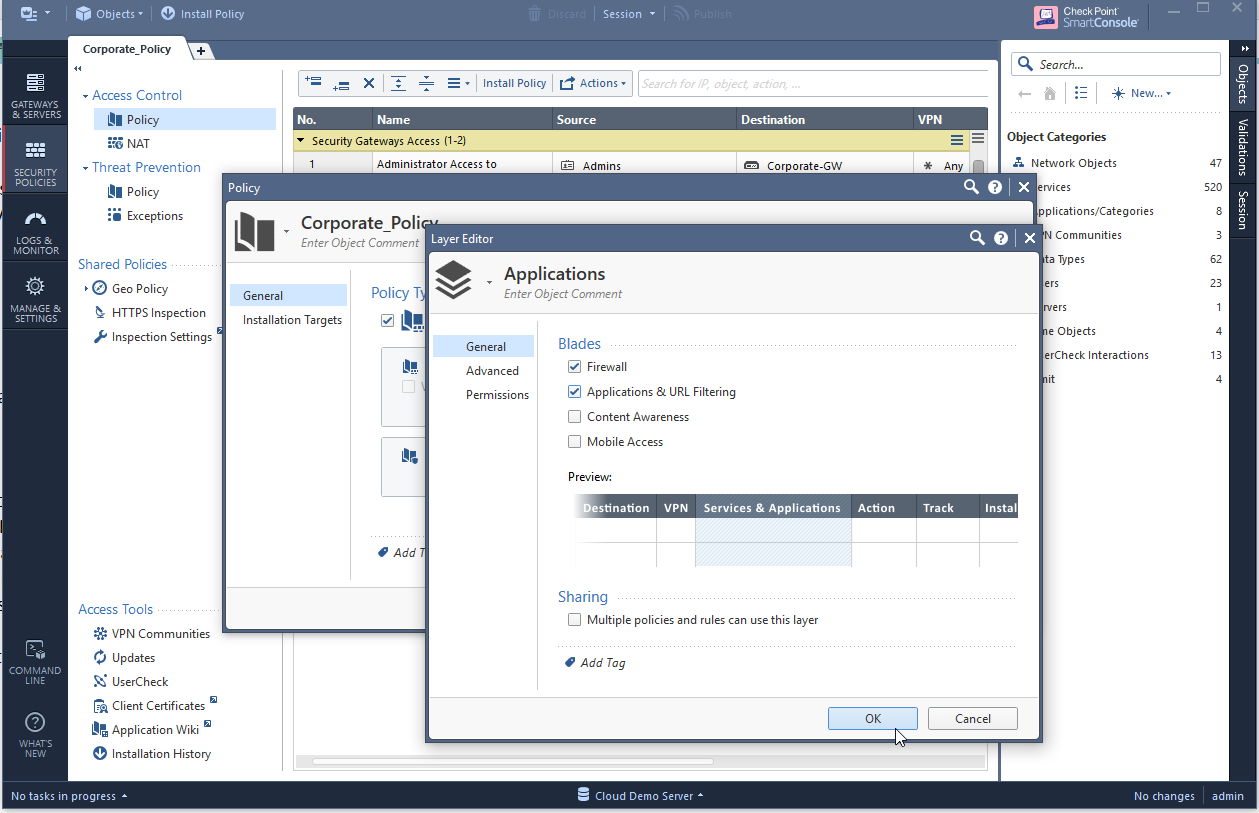
Task: Open the Command Line panel
Action: (35, 662)
